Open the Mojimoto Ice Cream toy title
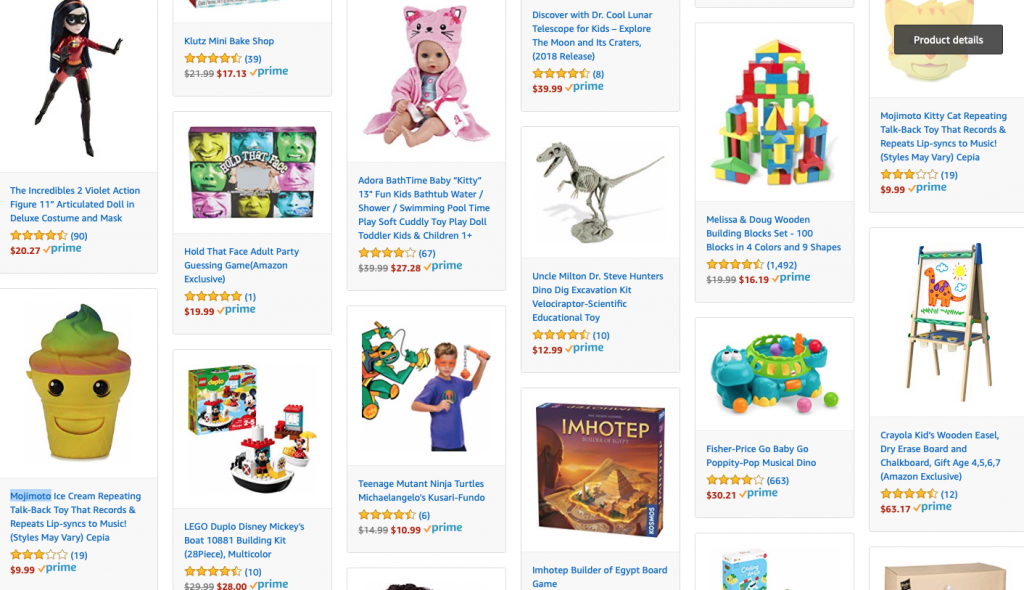1024x590 pixels. click(75, 516)
